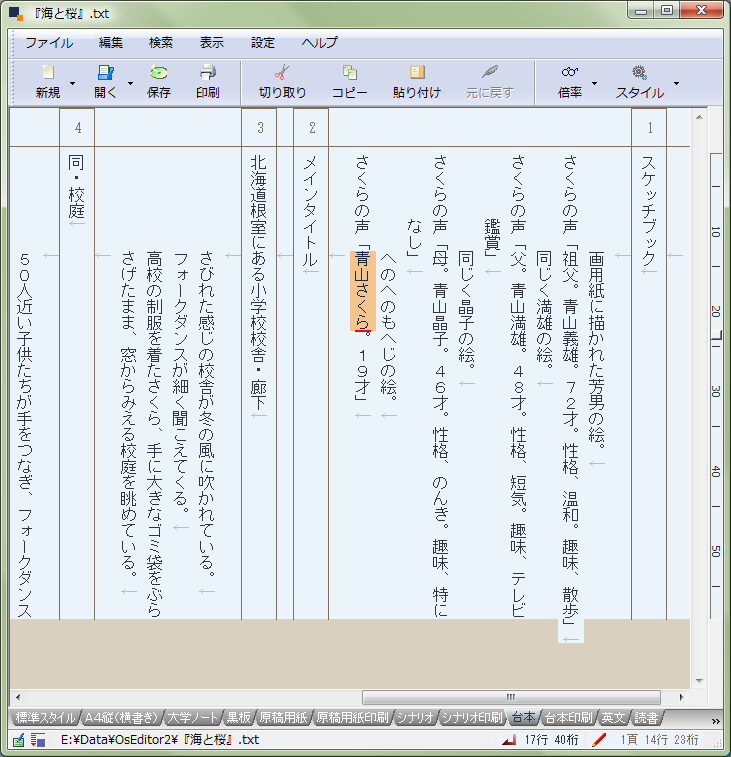
Task: Open the ファイル menu
Action: pos(49,42)
